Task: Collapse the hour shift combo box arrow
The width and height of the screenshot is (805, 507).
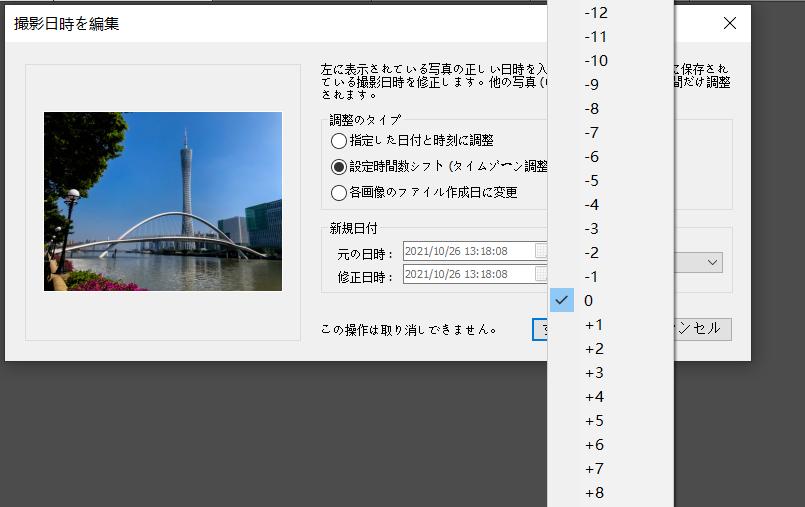Action: pyautogui.click(x=713, y=262)
